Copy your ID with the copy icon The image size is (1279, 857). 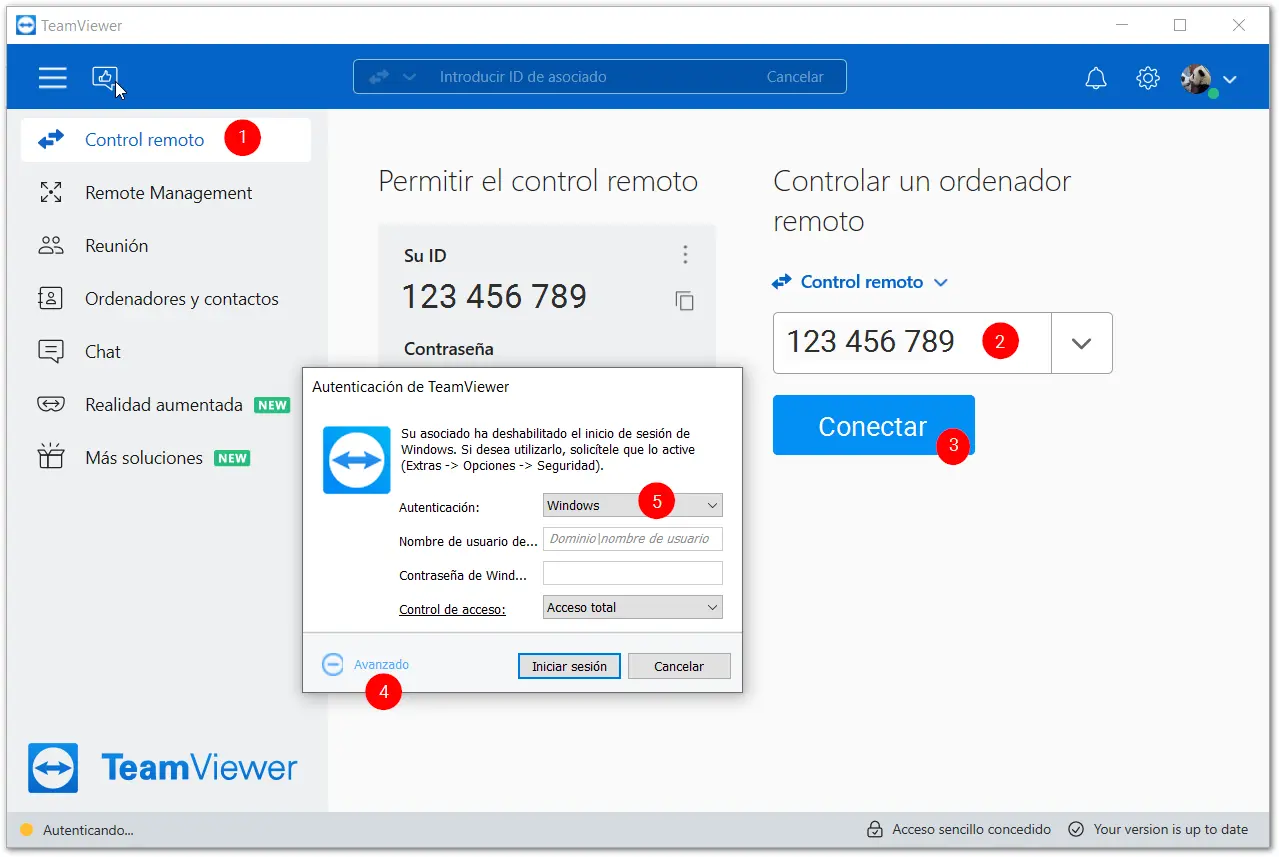(x=685, y=301)
